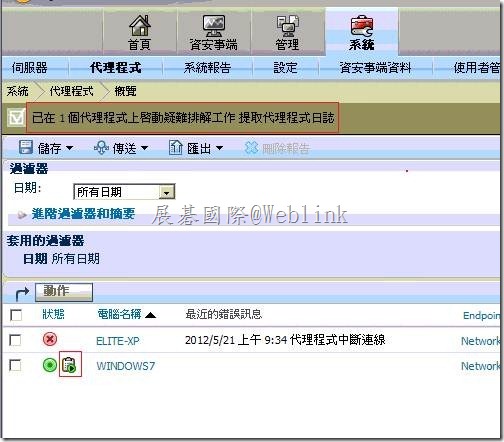This screenshot has height=442, width=504.
Task: Click the monitor icon above 資安事端
Action: (x=214, y=26)
